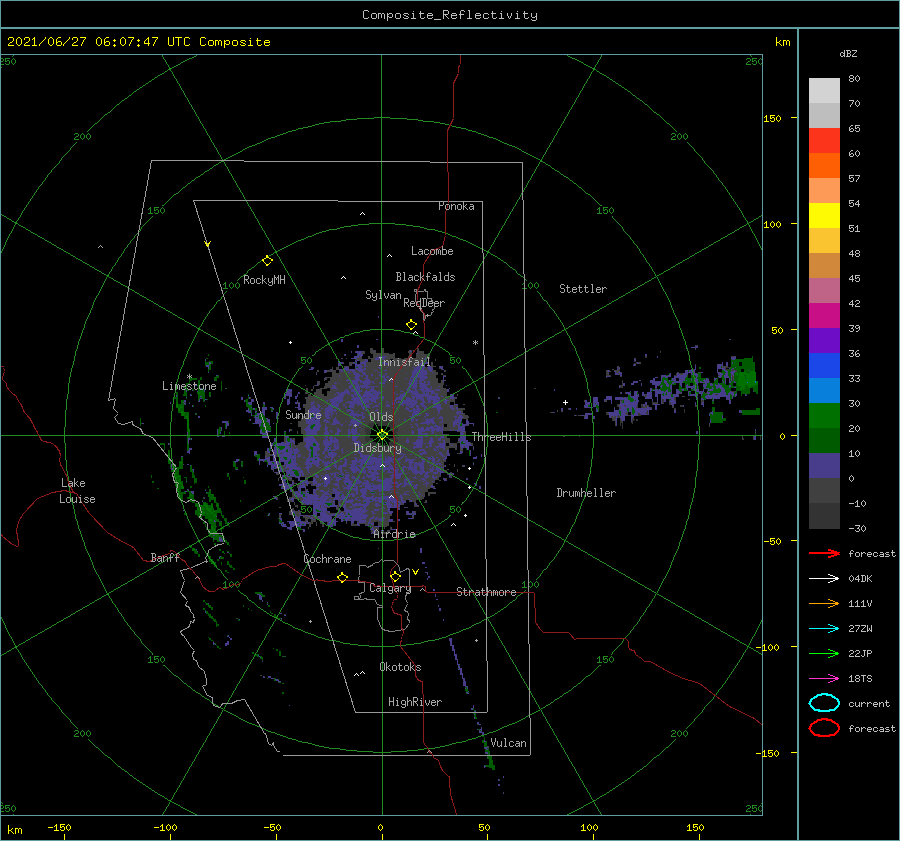
Task: Click the Calgary city label
Action: (390, 588)
